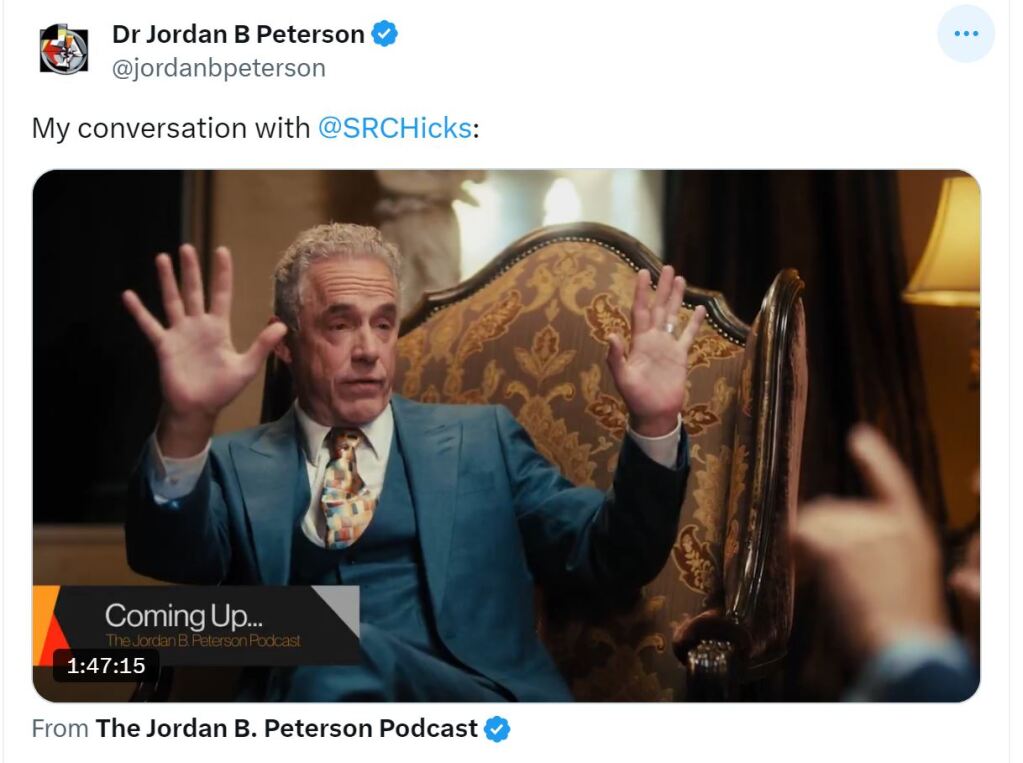Click the podcast subtitle inside the video banner
1023x763 pixels.
203,640
